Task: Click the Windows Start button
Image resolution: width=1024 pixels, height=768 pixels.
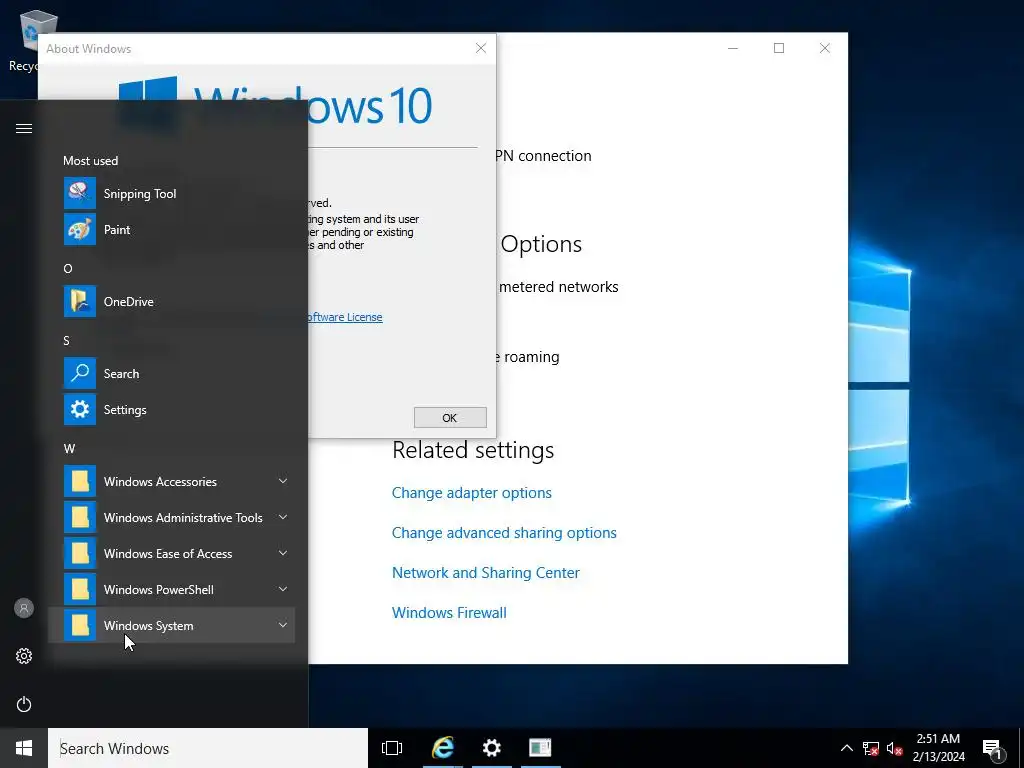Action: [24, 748]
